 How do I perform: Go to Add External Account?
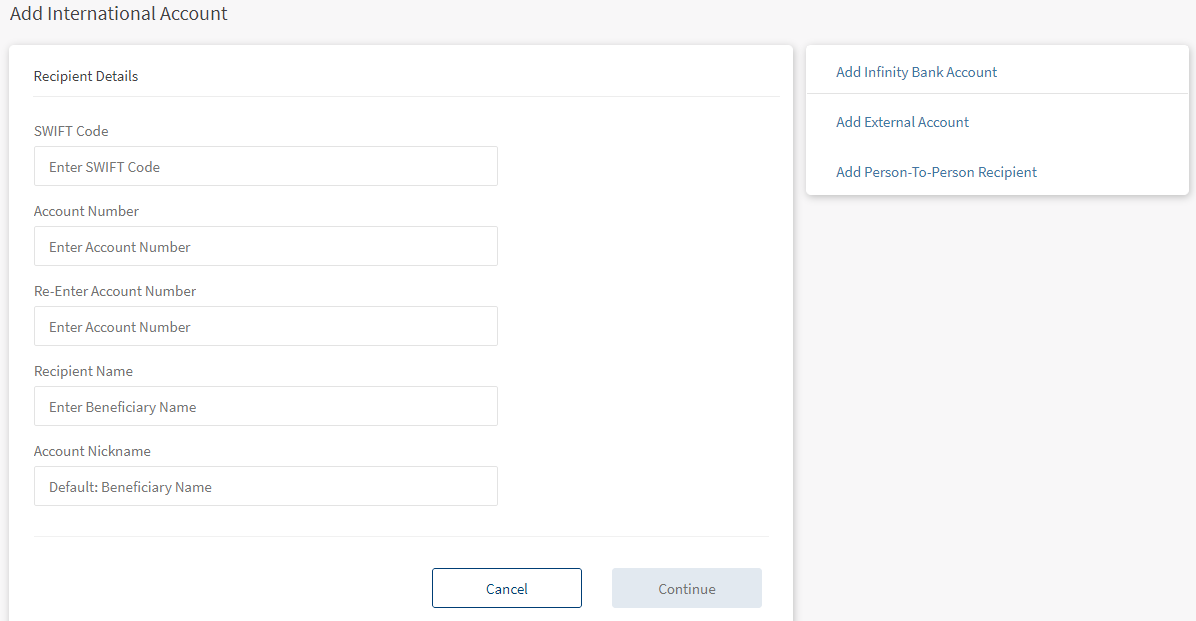click(x=902, y=122)
